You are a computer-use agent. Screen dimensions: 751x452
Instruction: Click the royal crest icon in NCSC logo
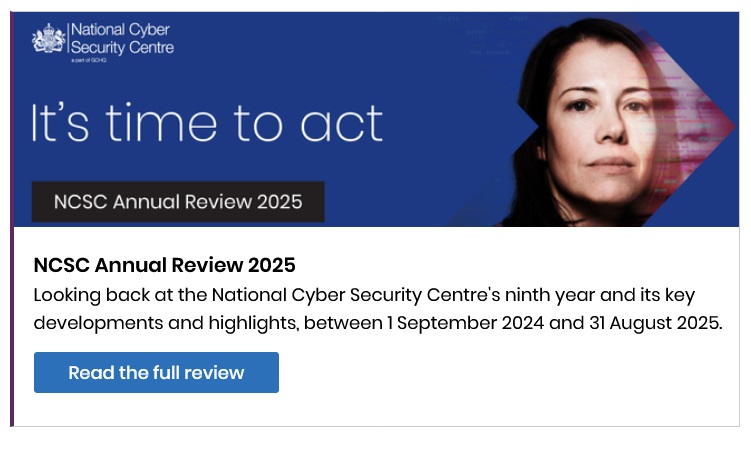pos(48,40)
